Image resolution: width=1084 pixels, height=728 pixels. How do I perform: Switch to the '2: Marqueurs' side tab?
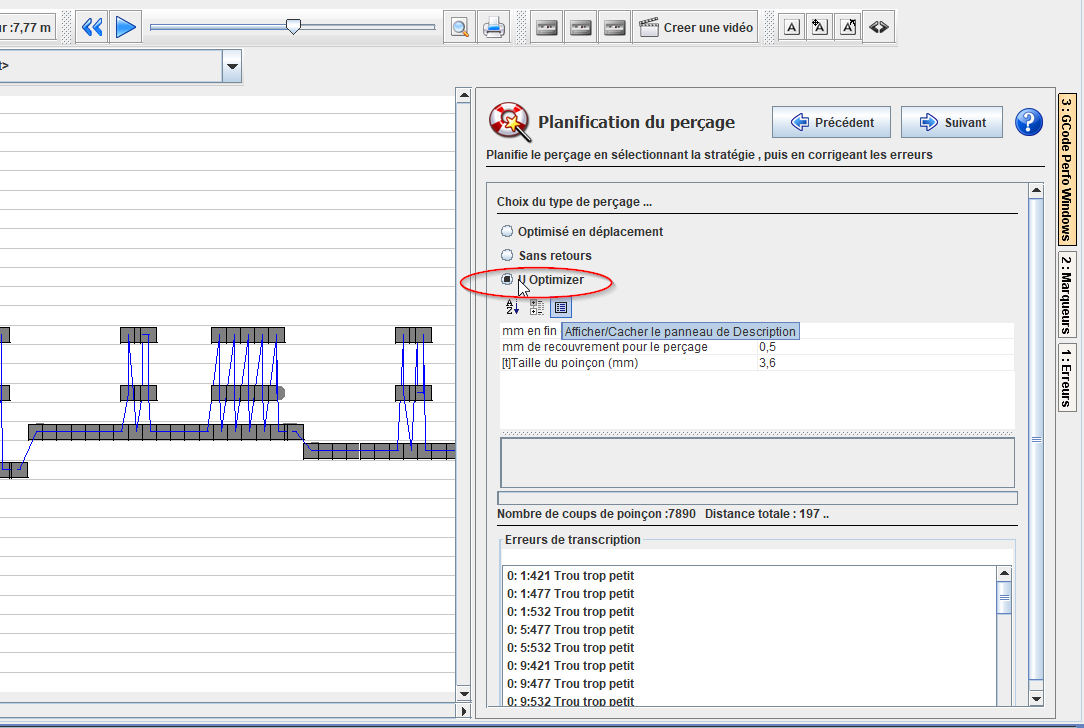coord(1067,295)
